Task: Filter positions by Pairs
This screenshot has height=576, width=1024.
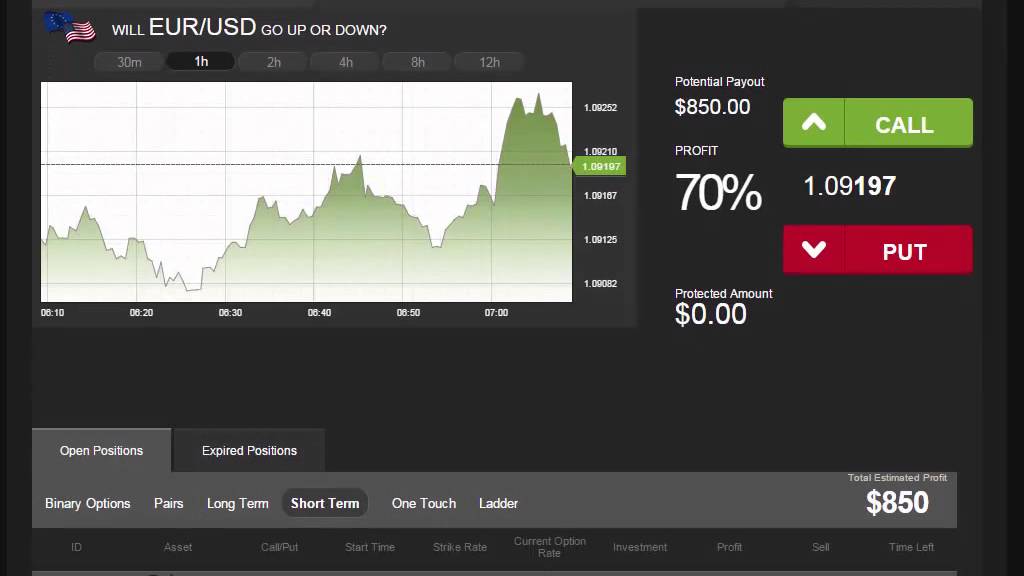Action: [x=169, y=503]
